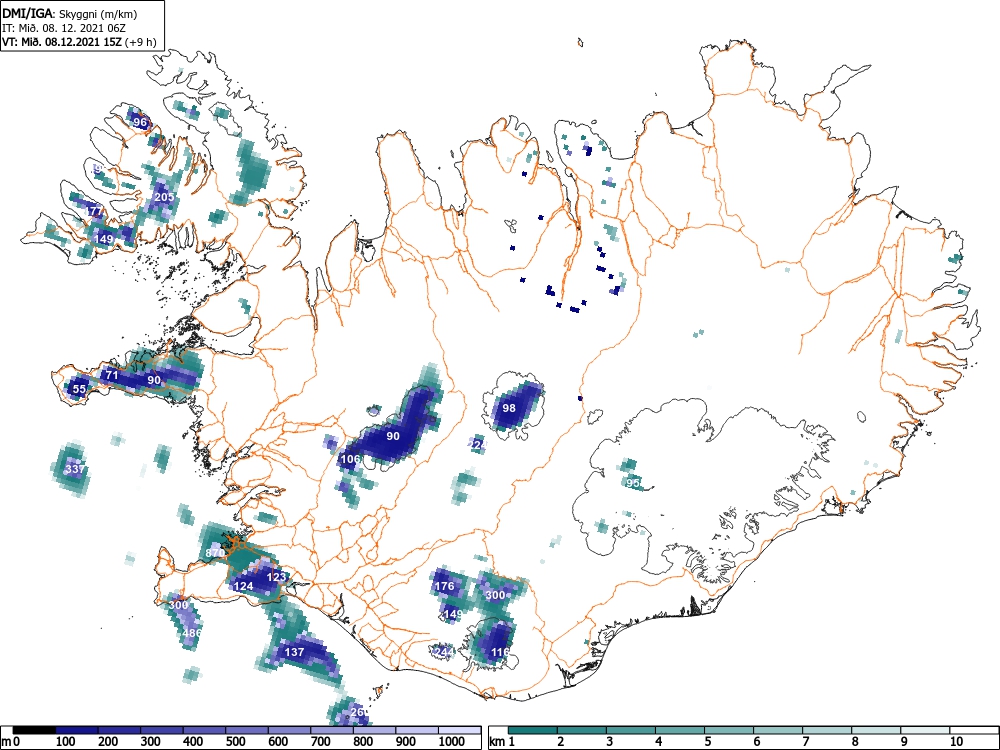Click the teal legend swatch between km 5 and 6
The height and width of the screenshot is (750, 1000).
pos(729,730)
